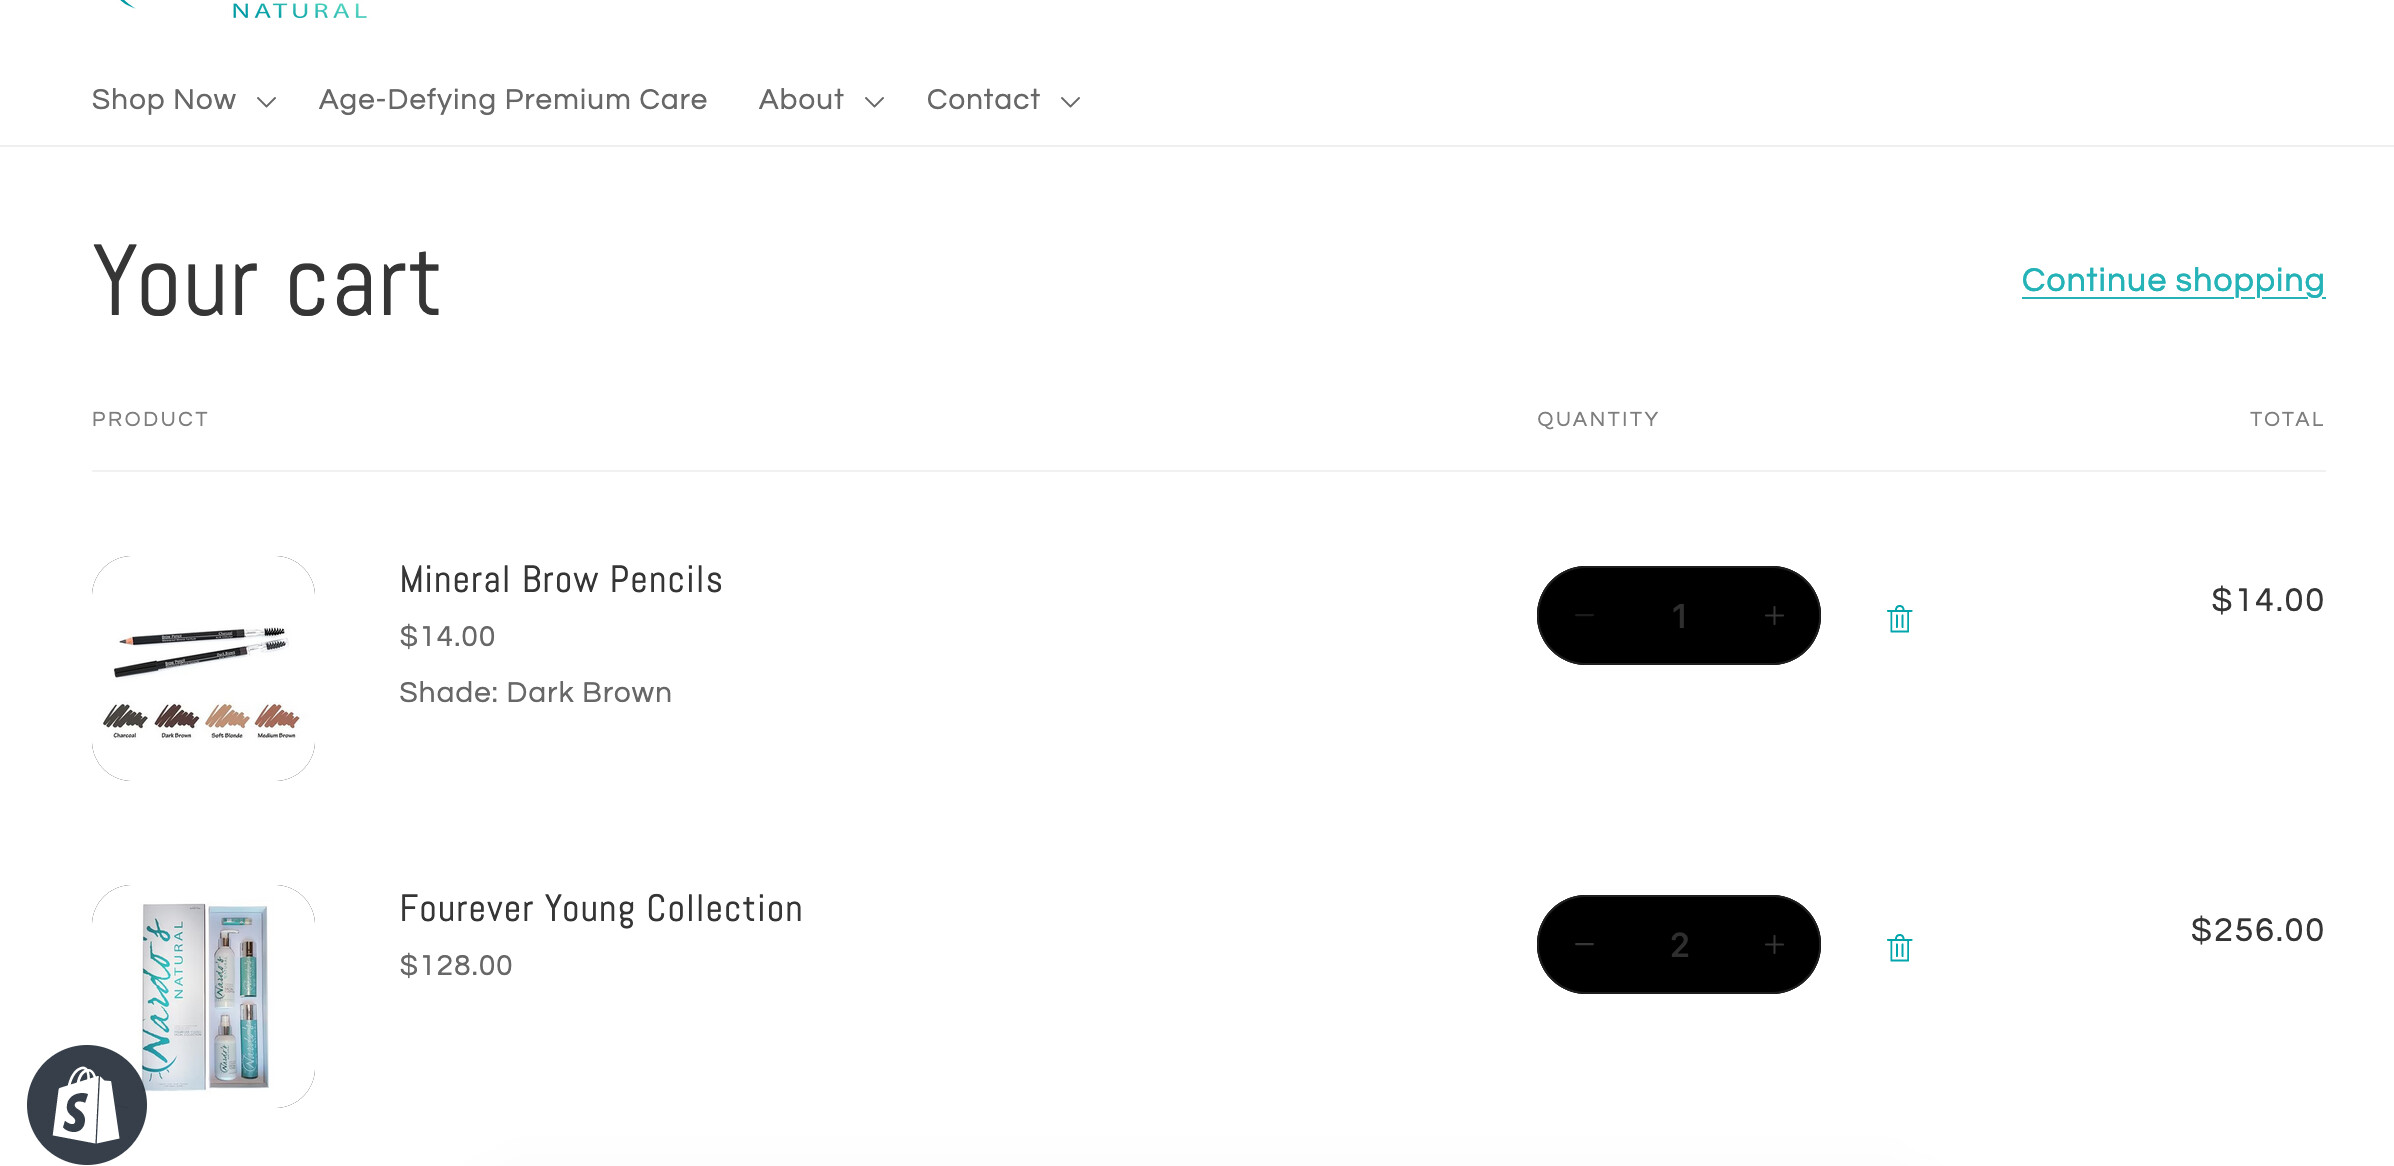
Task: Open the Fourever Young Collection product link
Action: [601, 909]
